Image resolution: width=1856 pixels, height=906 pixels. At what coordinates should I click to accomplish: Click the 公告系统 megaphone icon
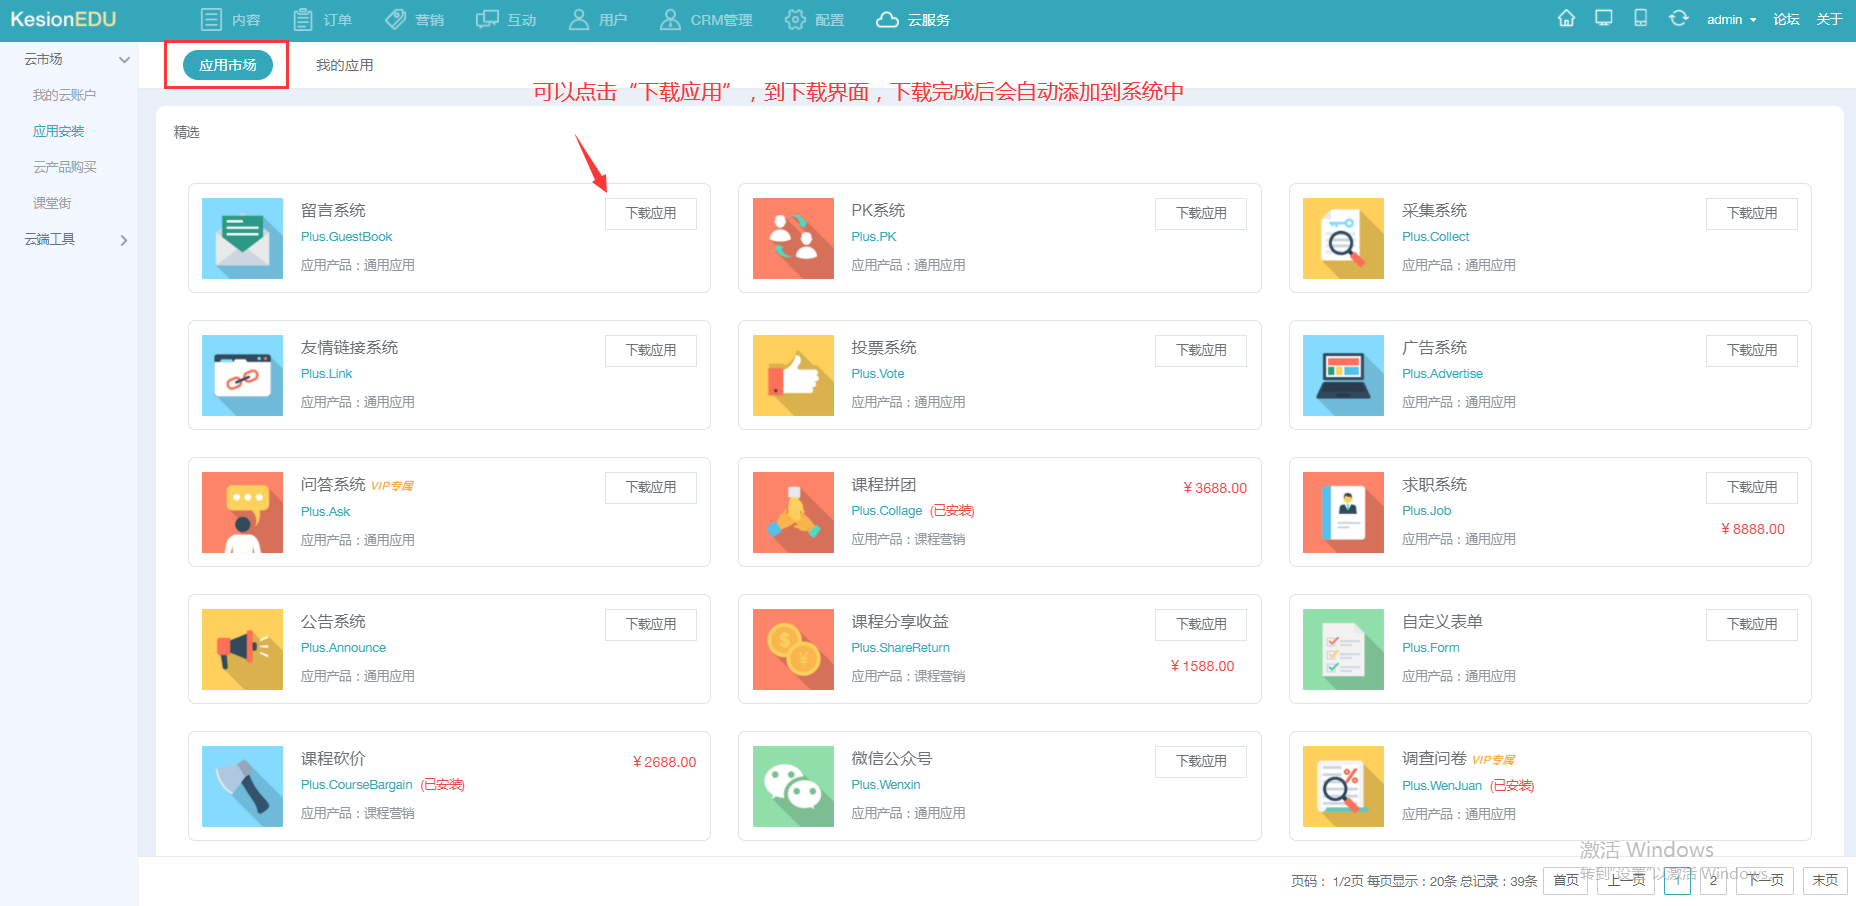pos(242,649)
